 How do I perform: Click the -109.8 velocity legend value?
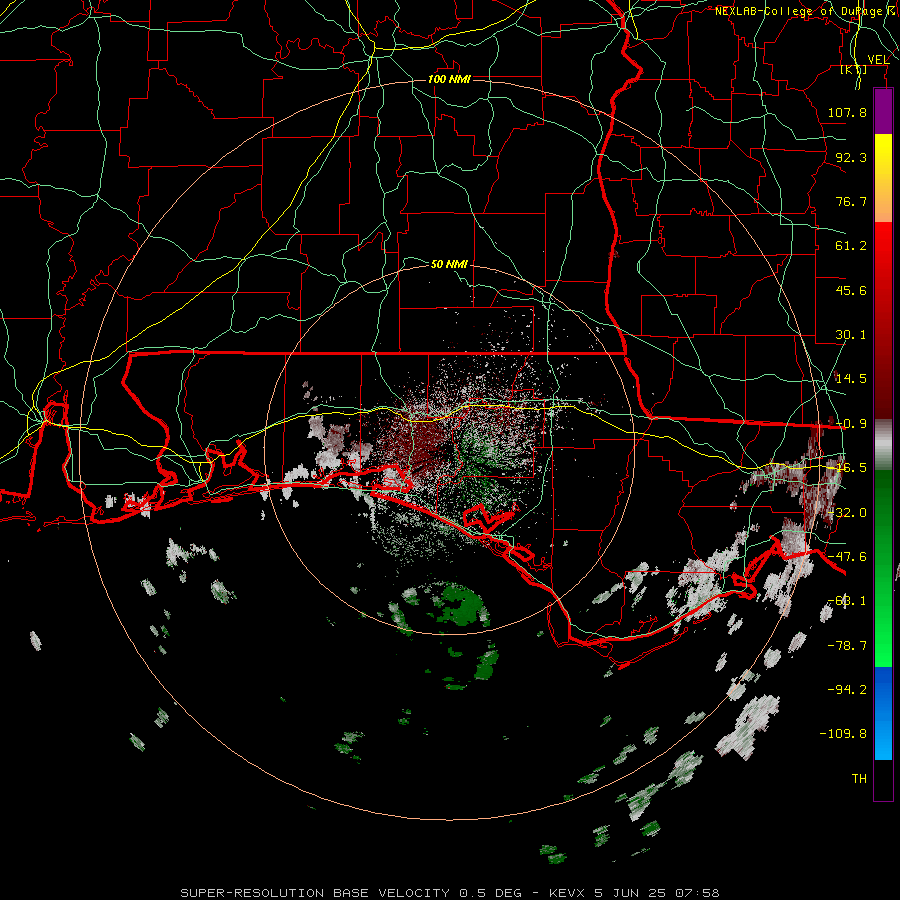pos(843,734)
